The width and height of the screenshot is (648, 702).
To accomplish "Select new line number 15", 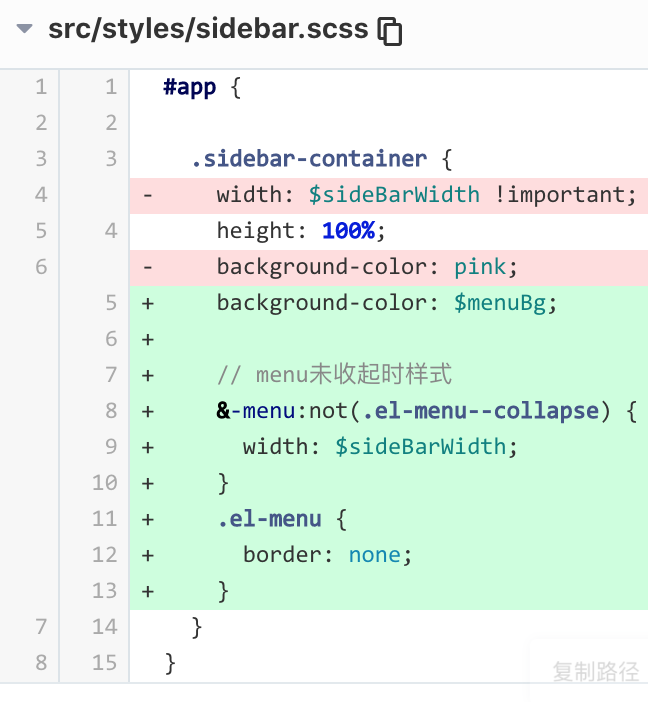I will (x=105, y=663).
